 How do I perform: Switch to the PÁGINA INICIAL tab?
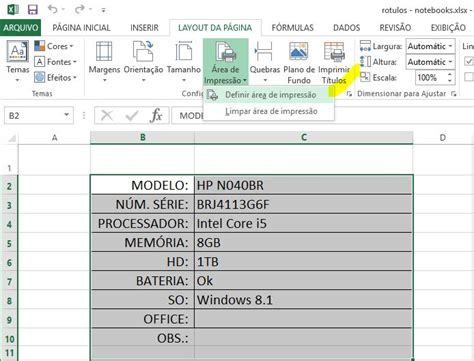coord(81,27)
